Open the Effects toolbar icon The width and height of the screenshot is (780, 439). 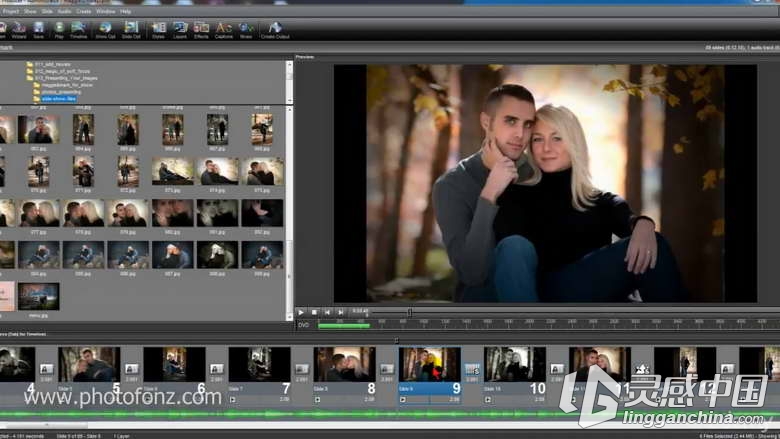tap(201, 30)
